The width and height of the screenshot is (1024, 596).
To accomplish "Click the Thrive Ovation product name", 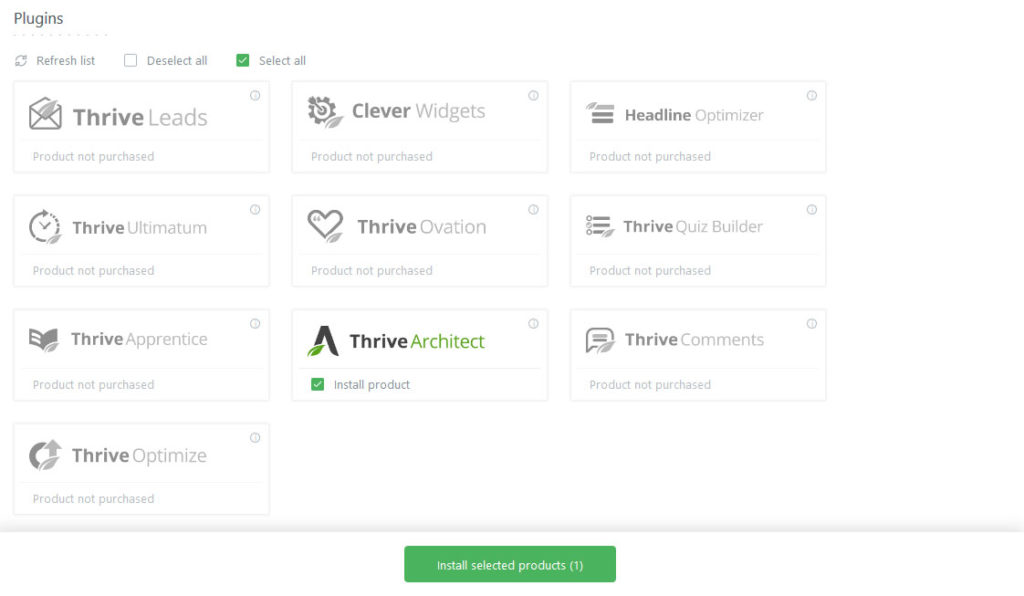I will pyautogui.click(x=422, y=227).
